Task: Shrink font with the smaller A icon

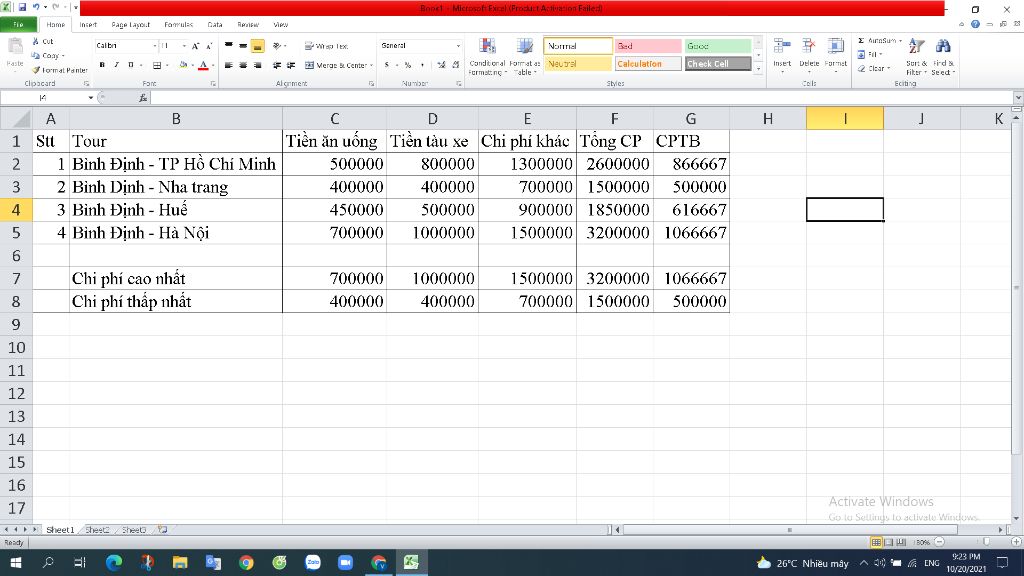Action: point(209,46)
